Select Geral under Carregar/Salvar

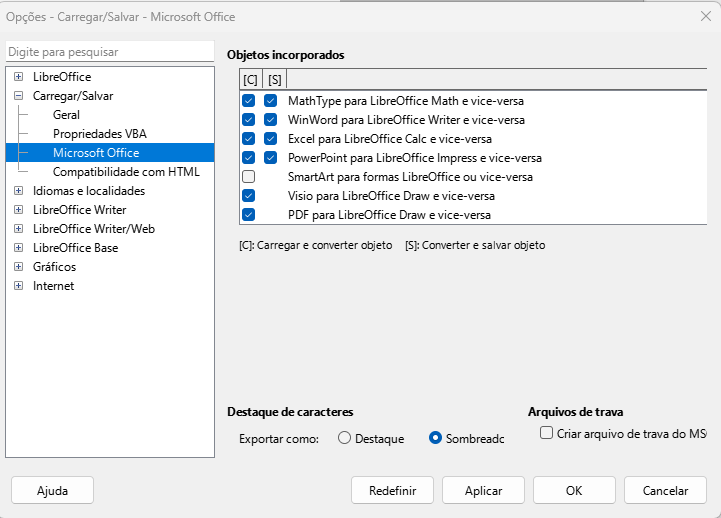[x=66, y=115]
